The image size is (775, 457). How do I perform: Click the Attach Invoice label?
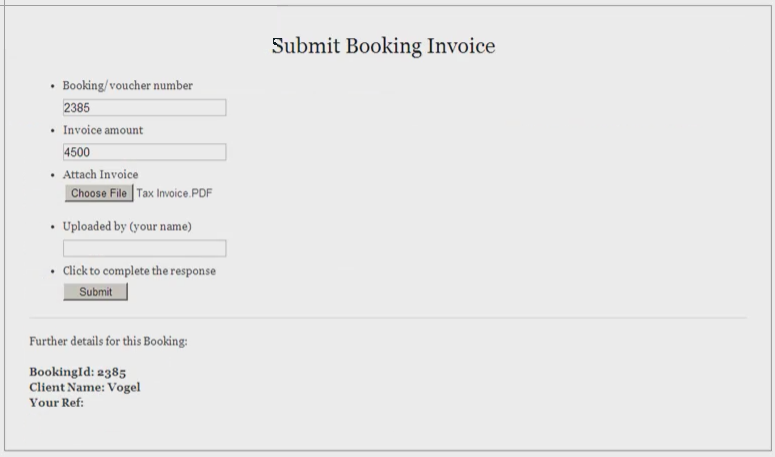click(100, 175)
